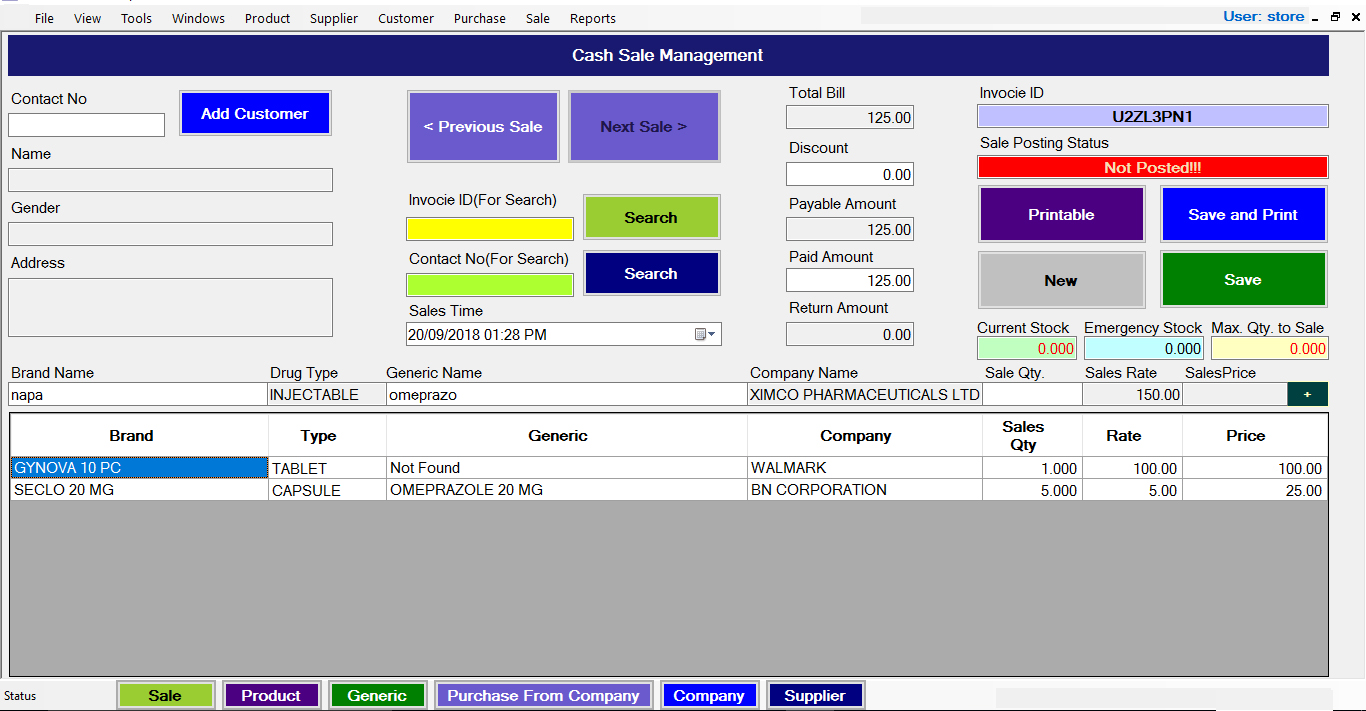This screenshot has height=711, width=1366.
Task: Click the green Save button
Action: coord(1243,280)
